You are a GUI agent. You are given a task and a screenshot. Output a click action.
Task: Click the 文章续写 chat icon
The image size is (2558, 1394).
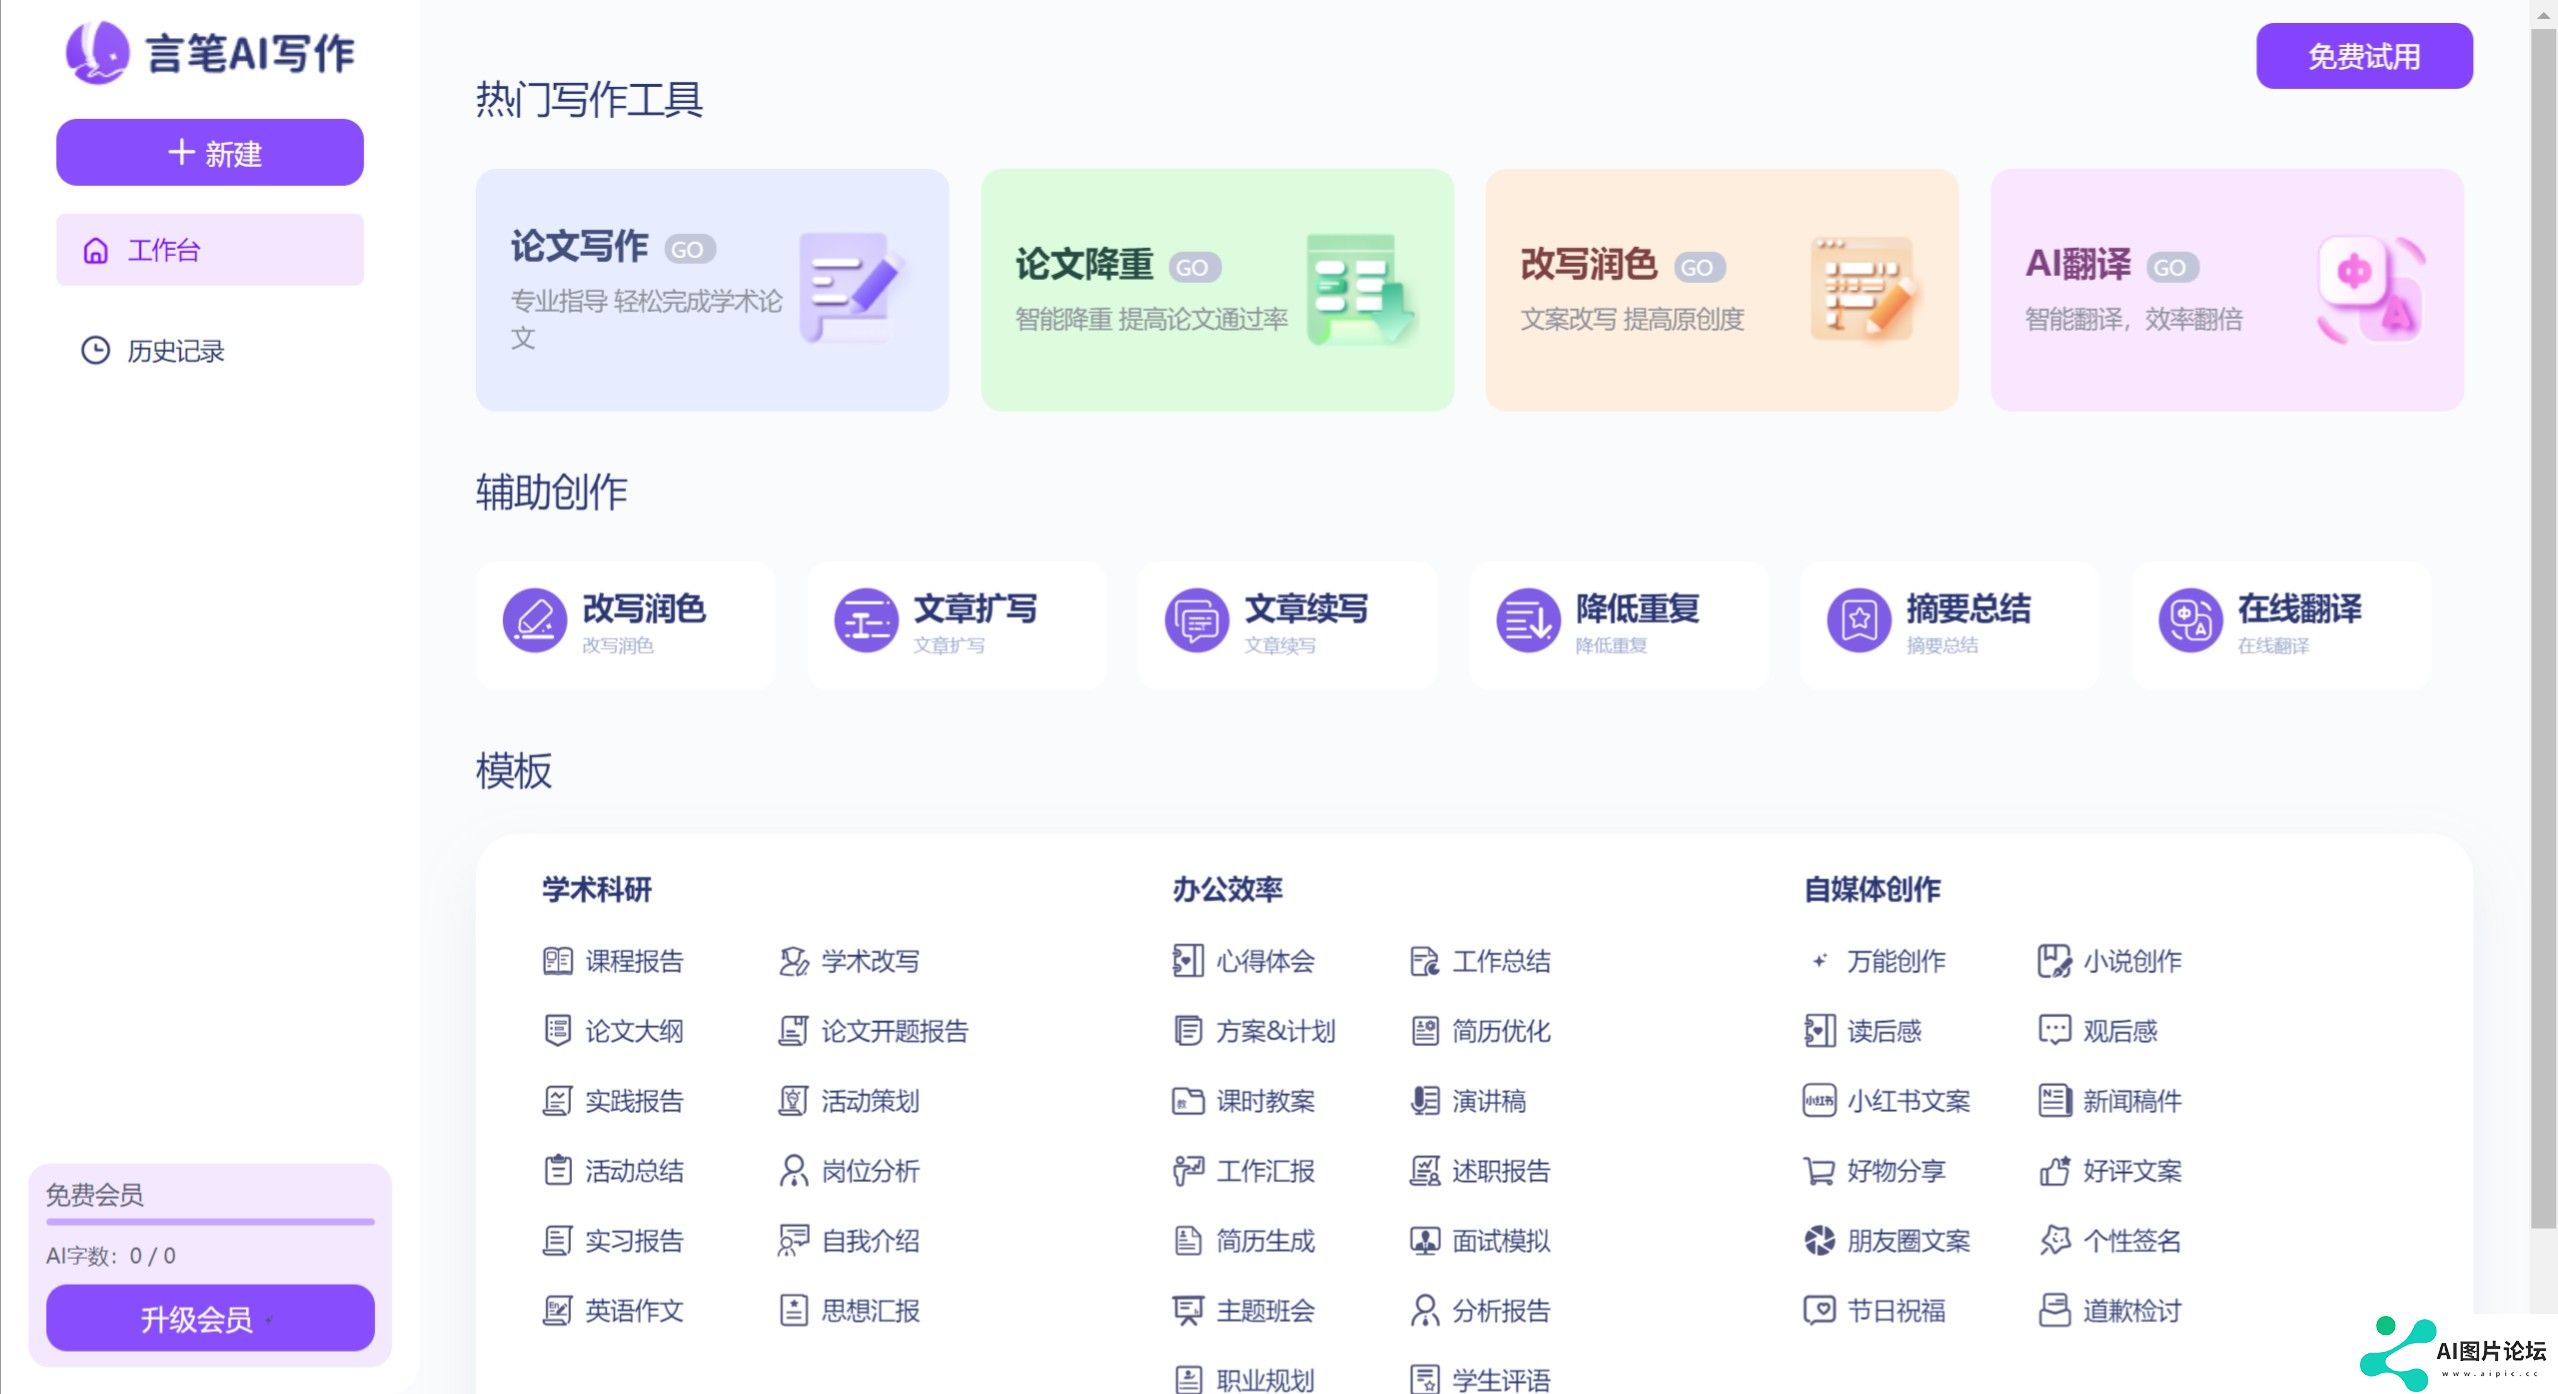click(x=1197, y=620)
